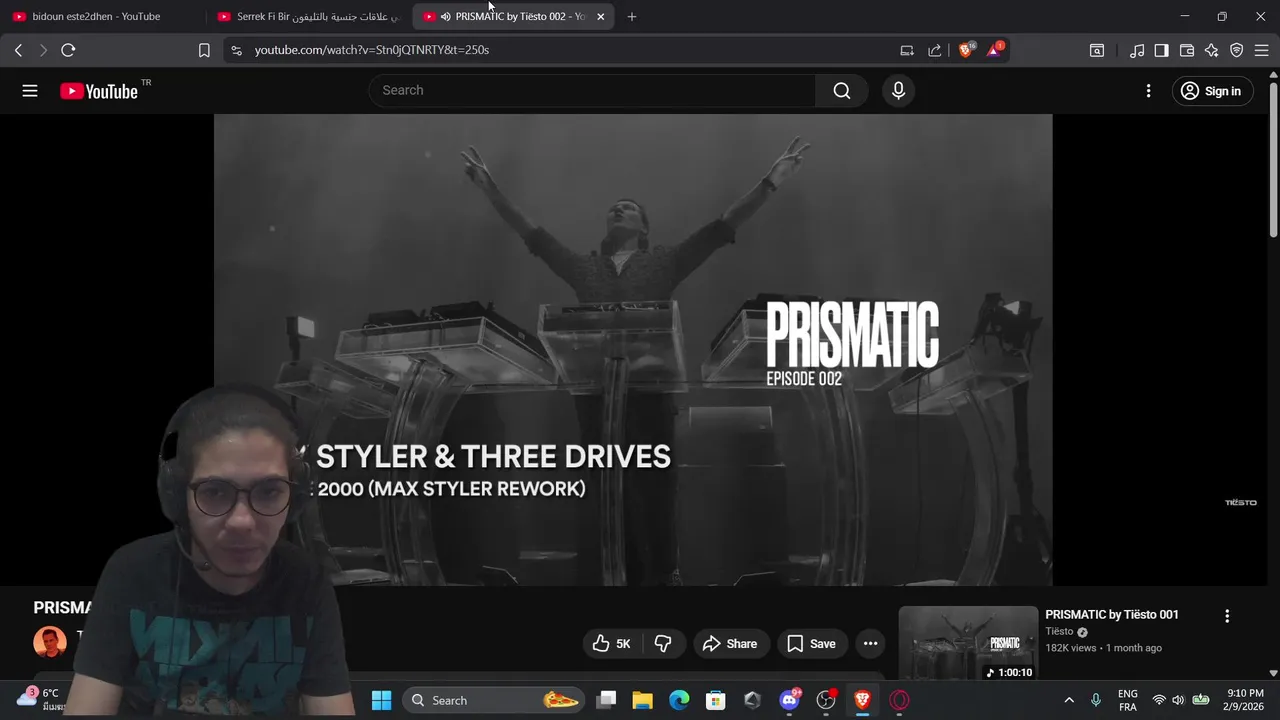Screen dimensions: 1280x720
Task: Show hidden system tray icons chevron
Action: [x=1069, y=700]
